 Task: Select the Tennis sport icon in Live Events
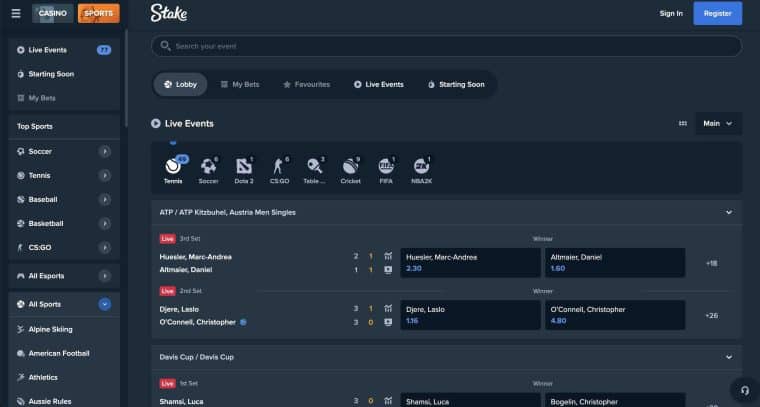[x=173, y=166]
